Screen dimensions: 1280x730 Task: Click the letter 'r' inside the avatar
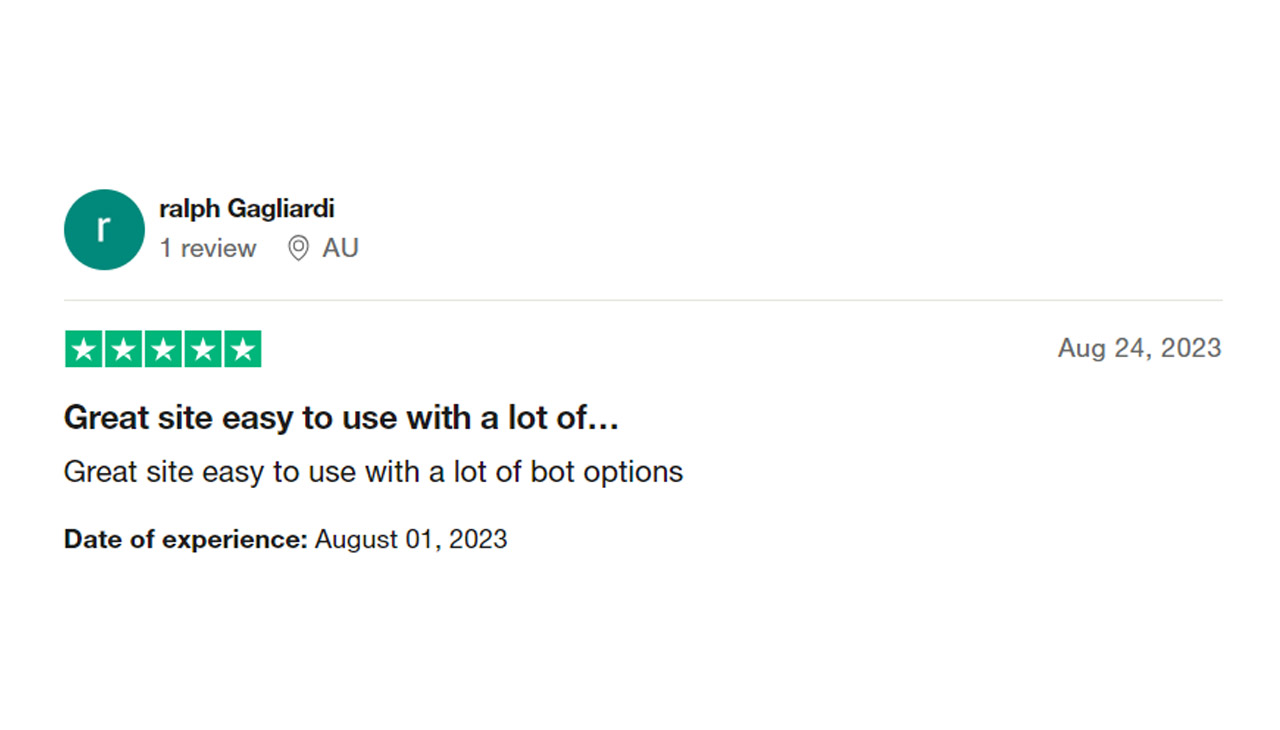103,229
